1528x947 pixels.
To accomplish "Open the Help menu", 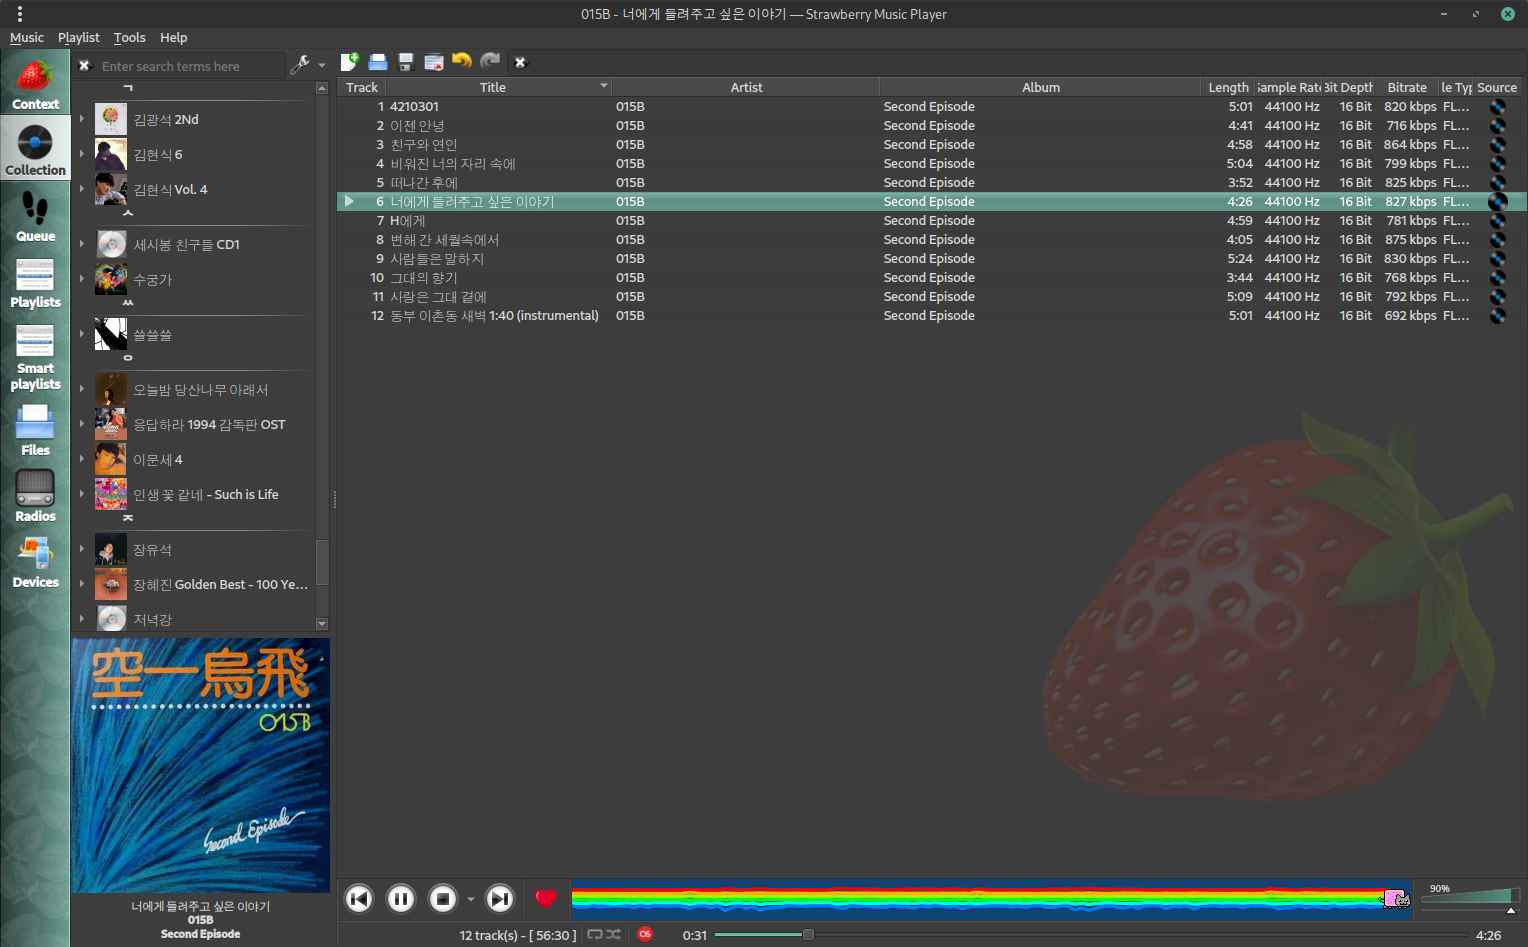I will click(x=173, y=37).
